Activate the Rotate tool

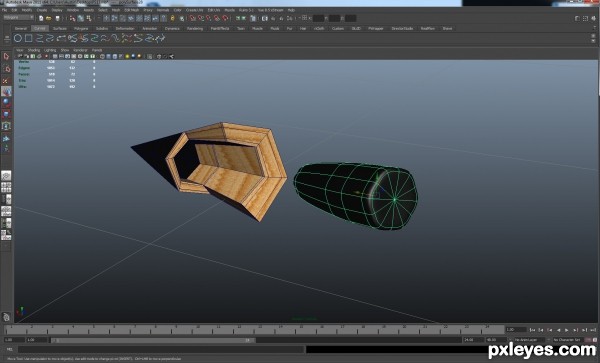6,103
